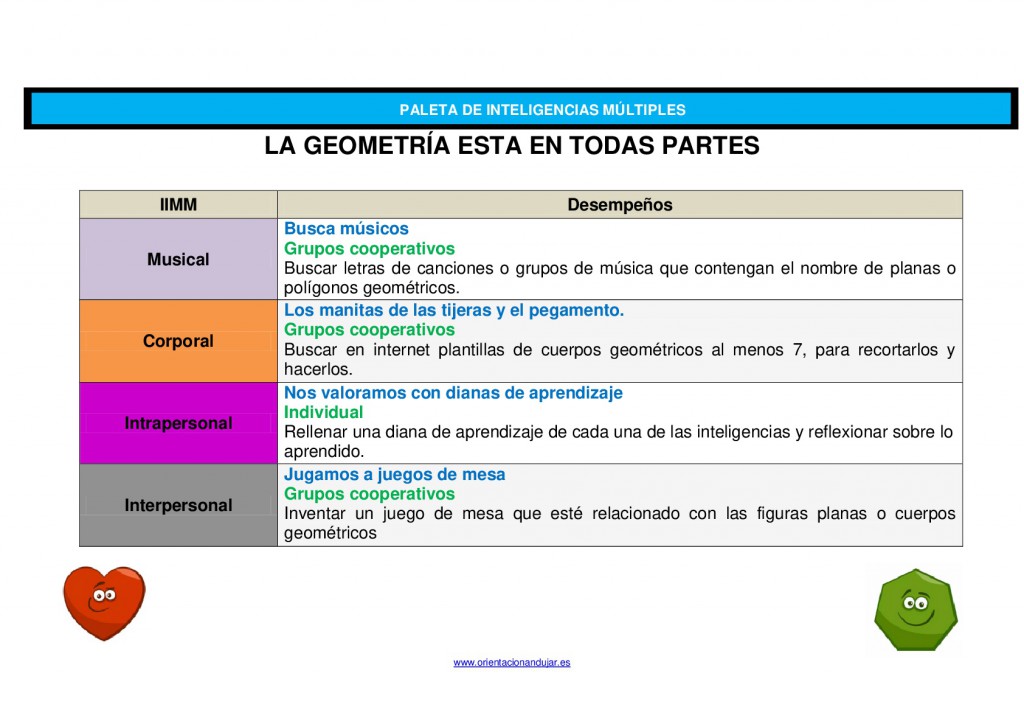Select the gray Interpersonal cell
Screen dimensions: 1024x724
click(x=178, y=505)
